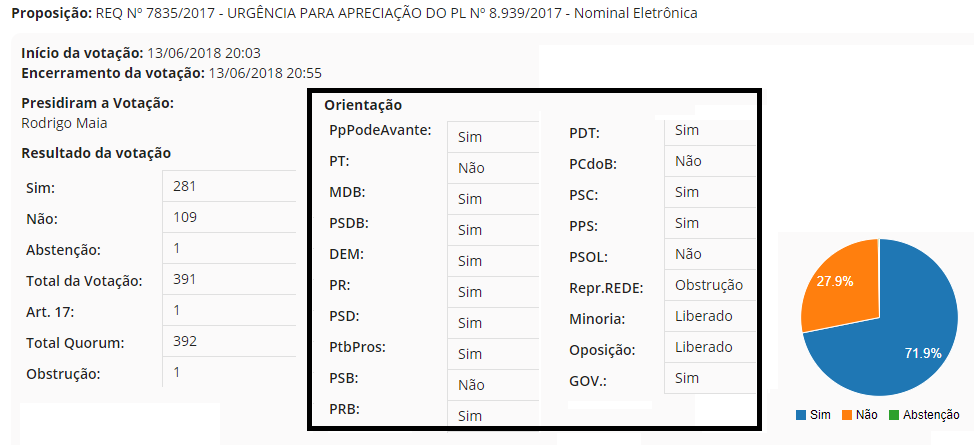The height and width of the screenshot is (445, 974).
Task: Click the Não vote count 109
Action: tap(185, 217)
